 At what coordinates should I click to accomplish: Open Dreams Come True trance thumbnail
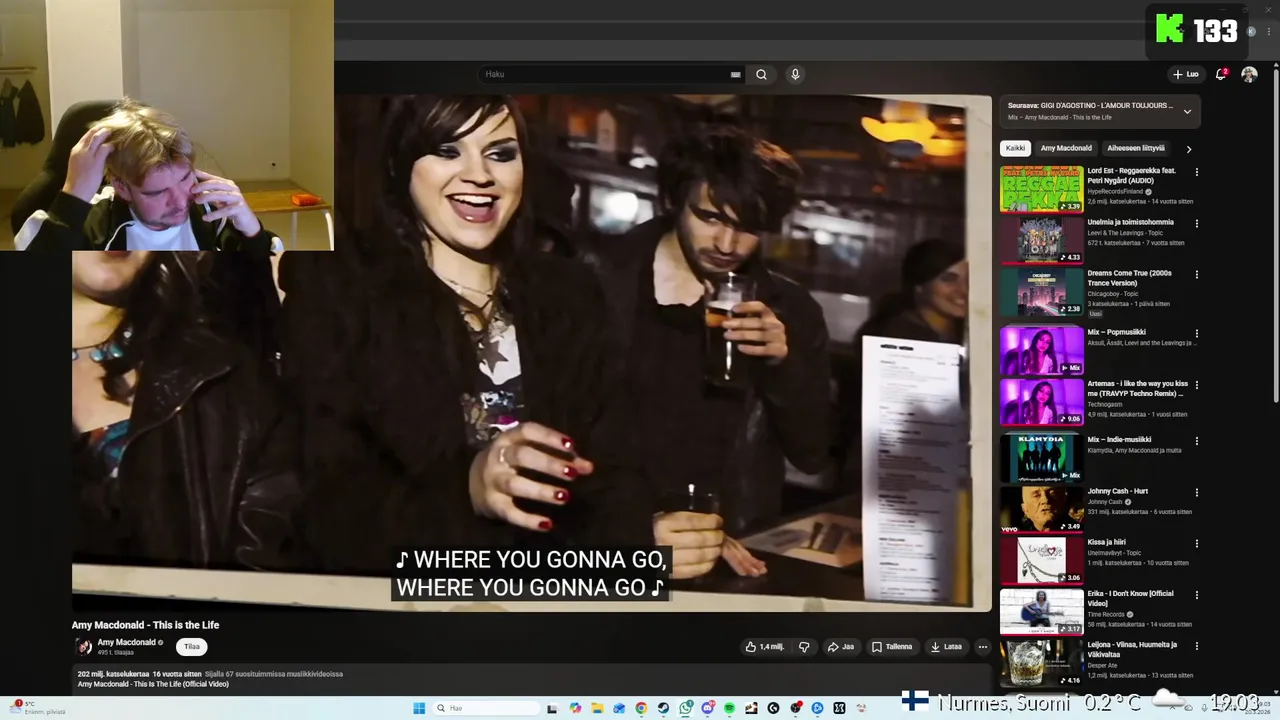pyautogui.click(x=1041, y=291)
